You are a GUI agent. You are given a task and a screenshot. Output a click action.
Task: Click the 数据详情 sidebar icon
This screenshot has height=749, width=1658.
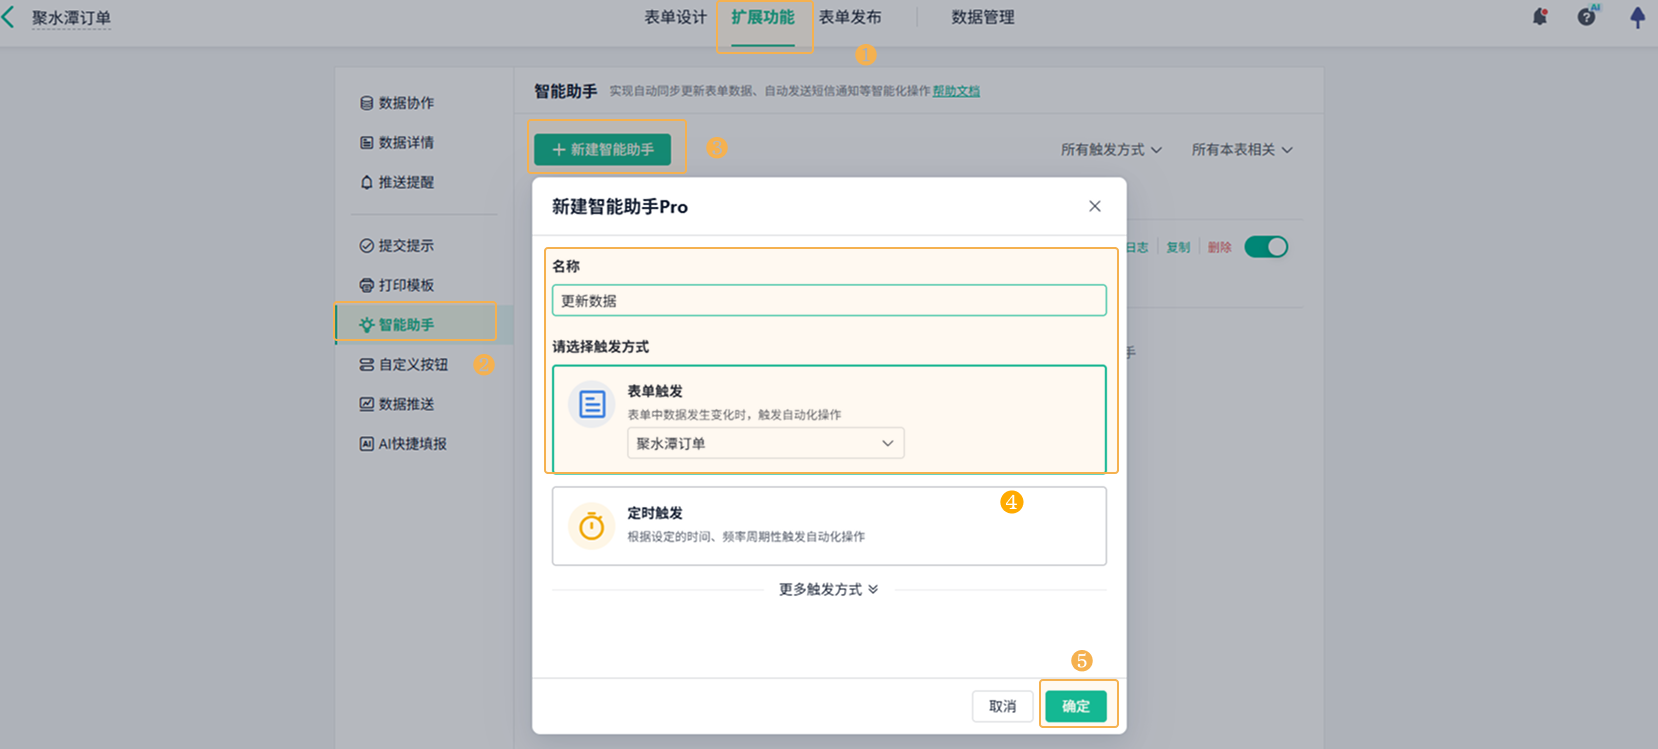point(366,143)
